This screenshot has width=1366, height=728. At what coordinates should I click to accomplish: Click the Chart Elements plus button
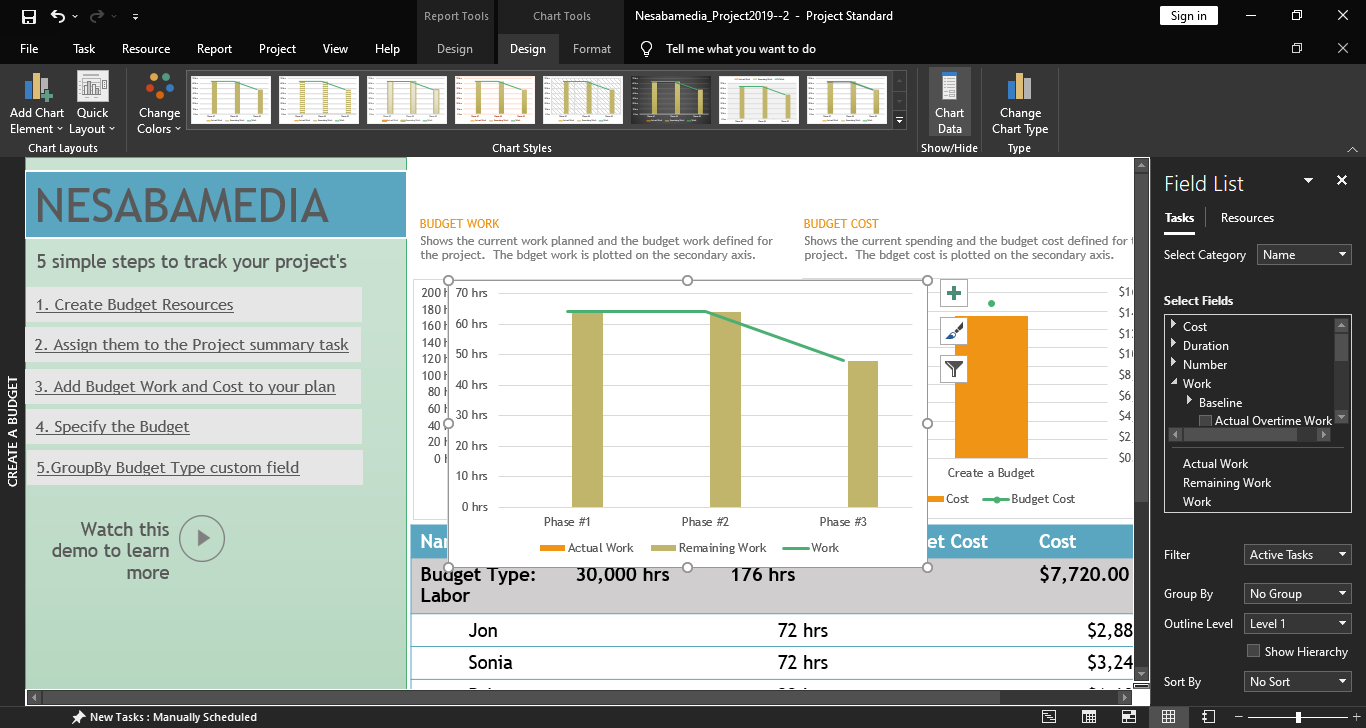pyautogui.click(x=955, y=293)
